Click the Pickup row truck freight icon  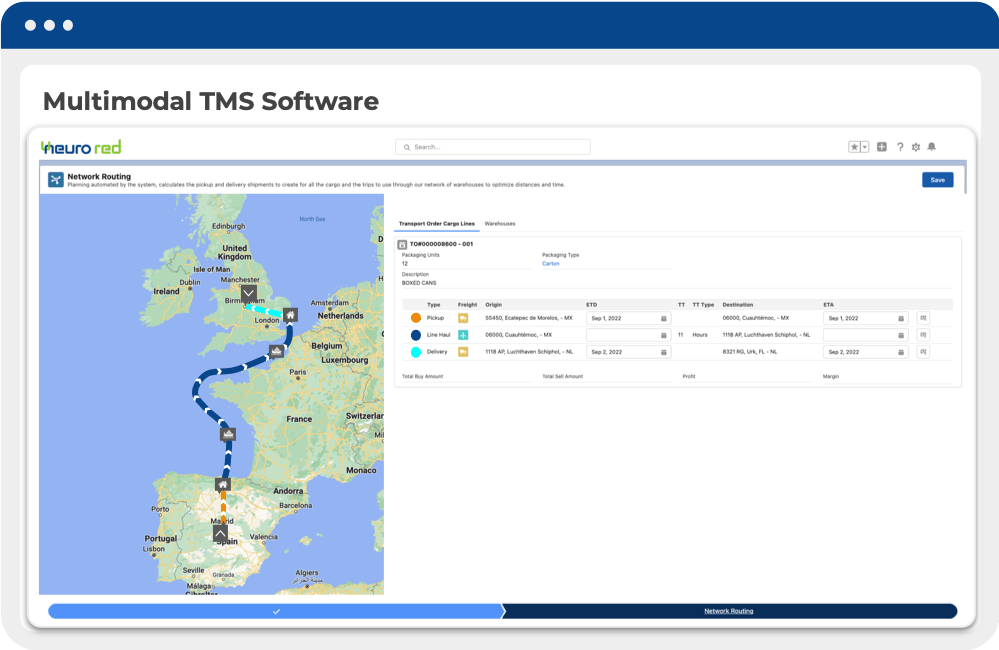click(x=463, y=318)
